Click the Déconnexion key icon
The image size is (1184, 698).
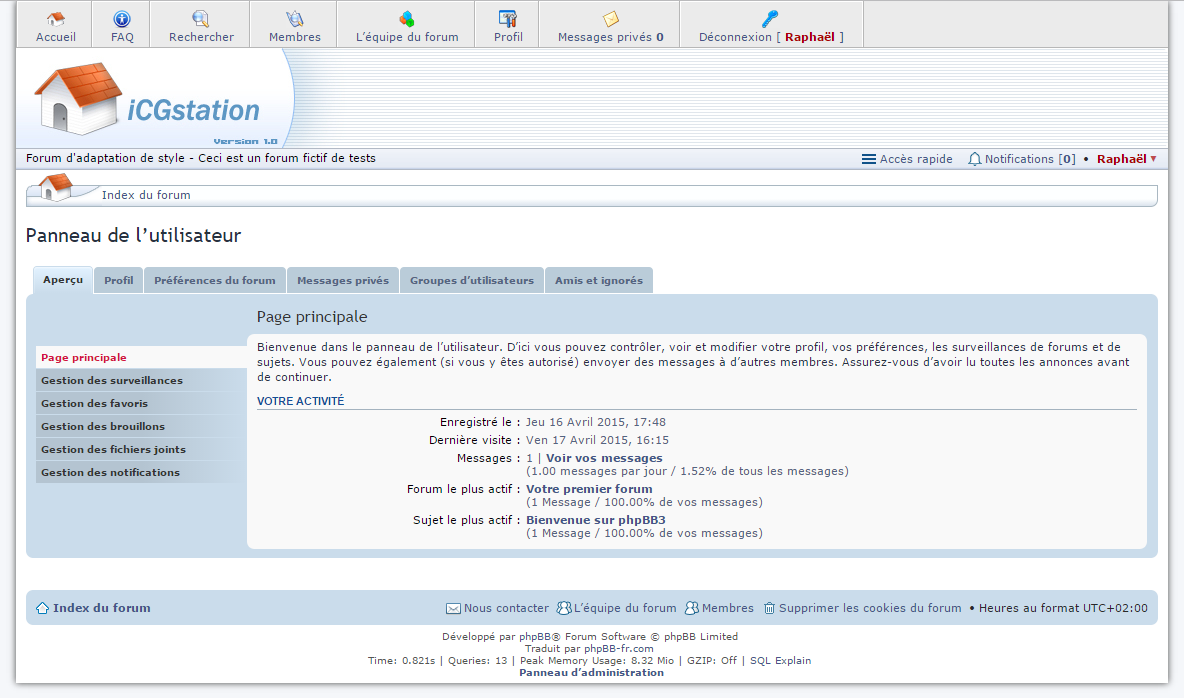[x=770, y=18]
